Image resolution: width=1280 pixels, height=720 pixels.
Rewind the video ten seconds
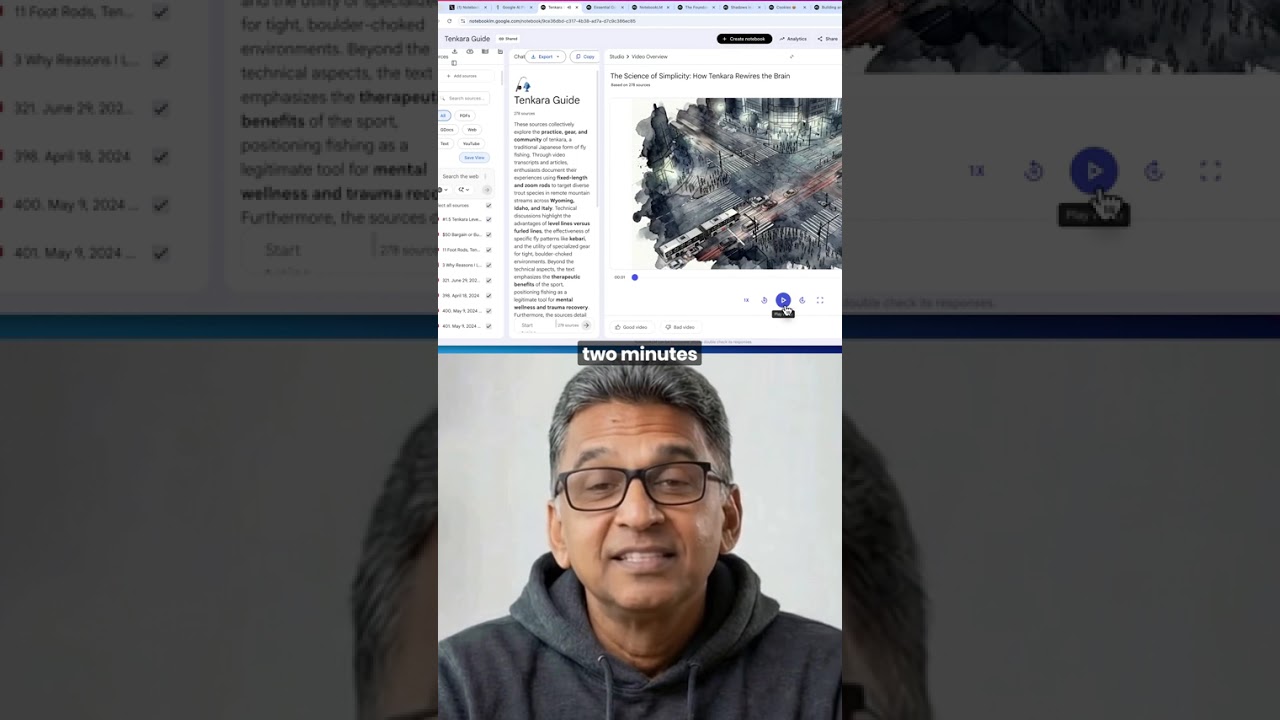pyautogui.click(x=764, y=300)
